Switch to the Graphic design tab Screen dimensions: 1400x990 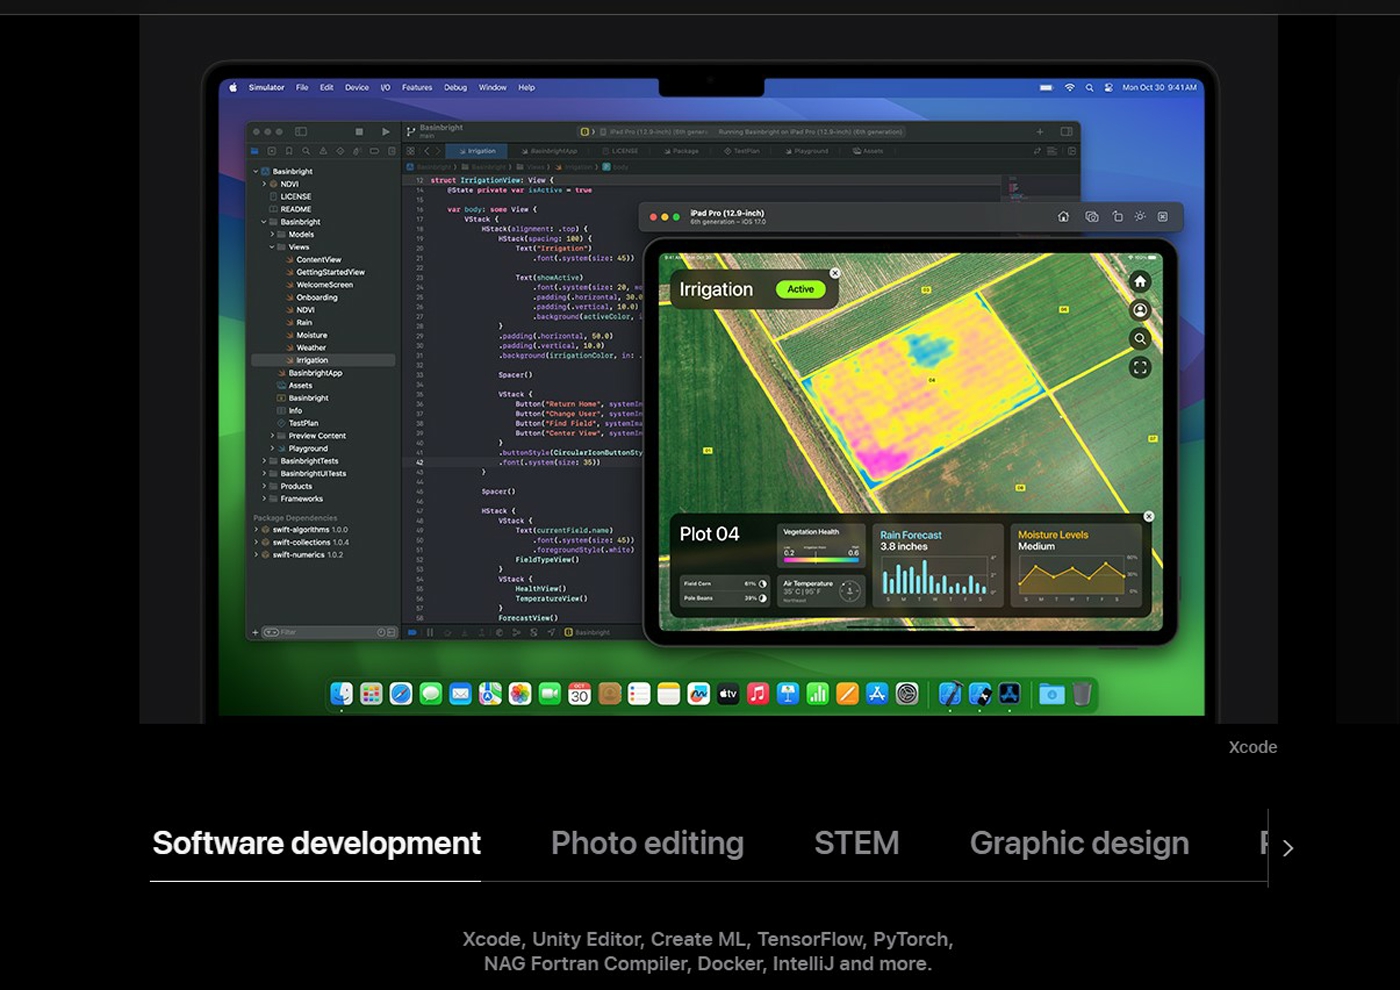click(1079, 844)
